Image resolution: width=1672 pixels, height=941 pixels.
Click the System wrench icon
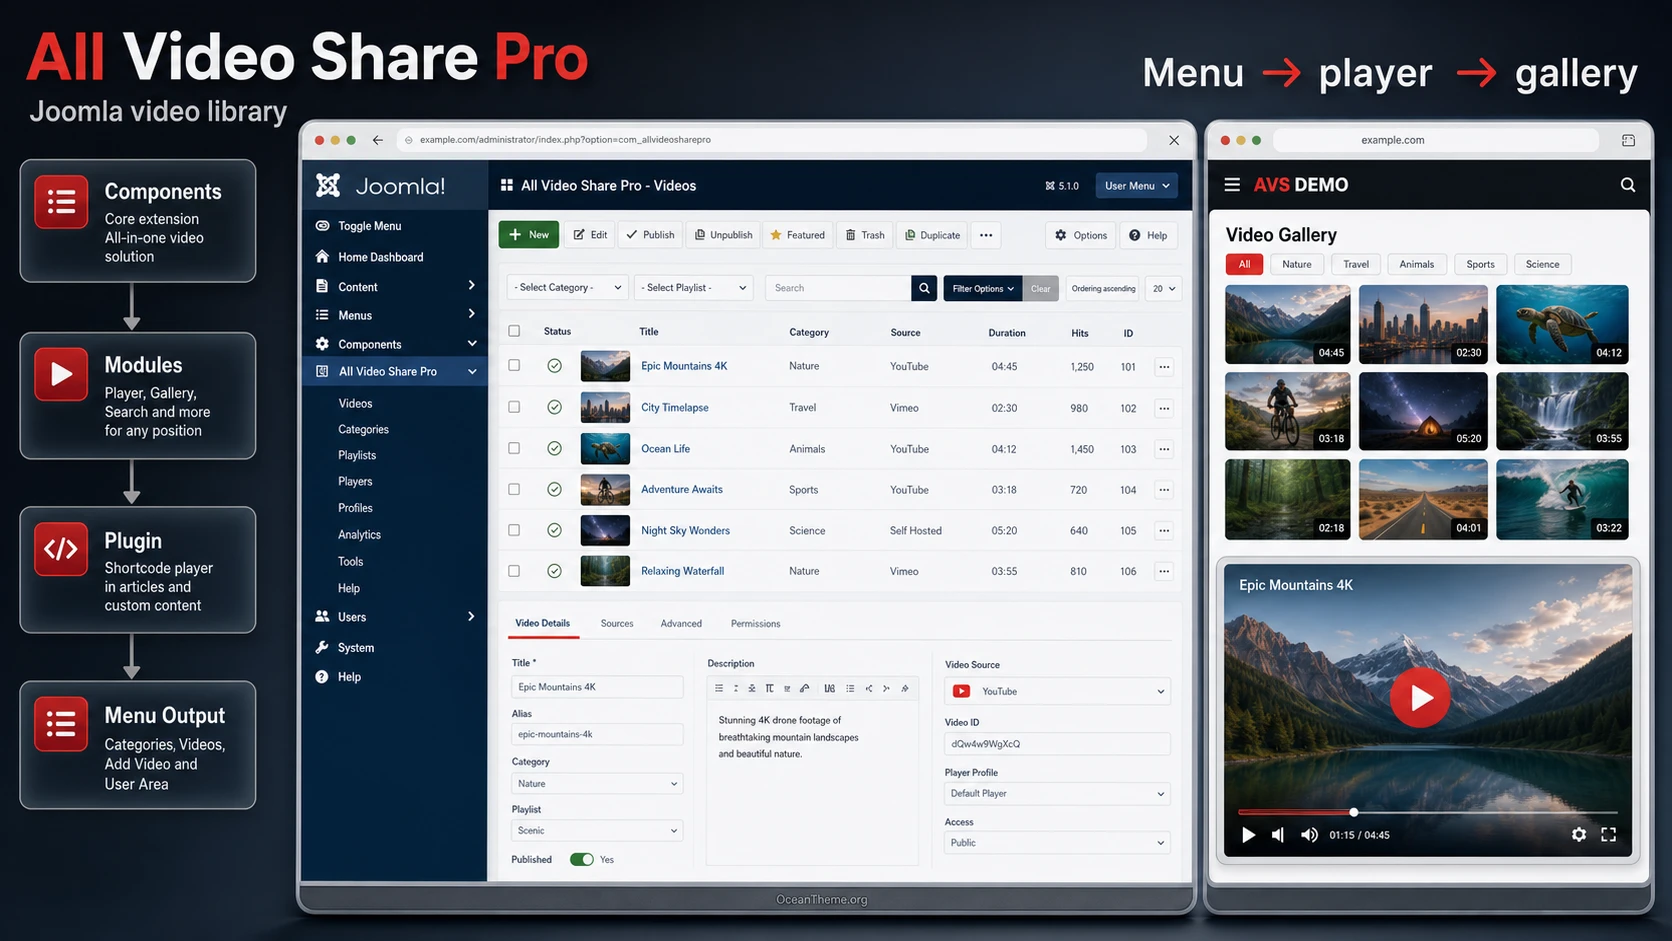click(322, 648)
